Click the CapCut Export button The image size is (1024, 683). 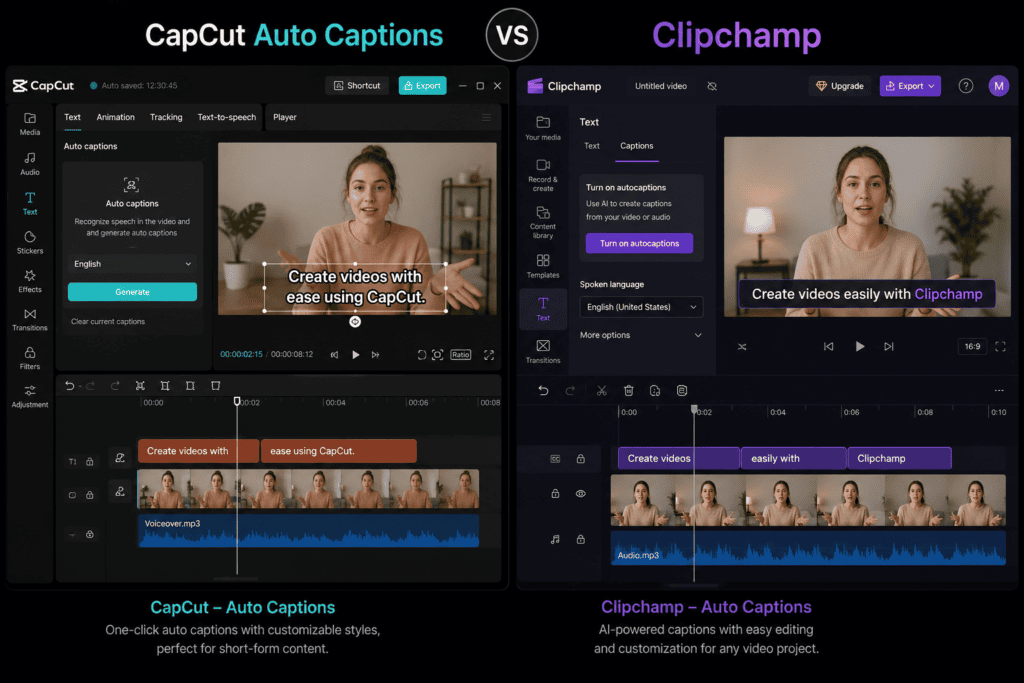click(423, 86)
